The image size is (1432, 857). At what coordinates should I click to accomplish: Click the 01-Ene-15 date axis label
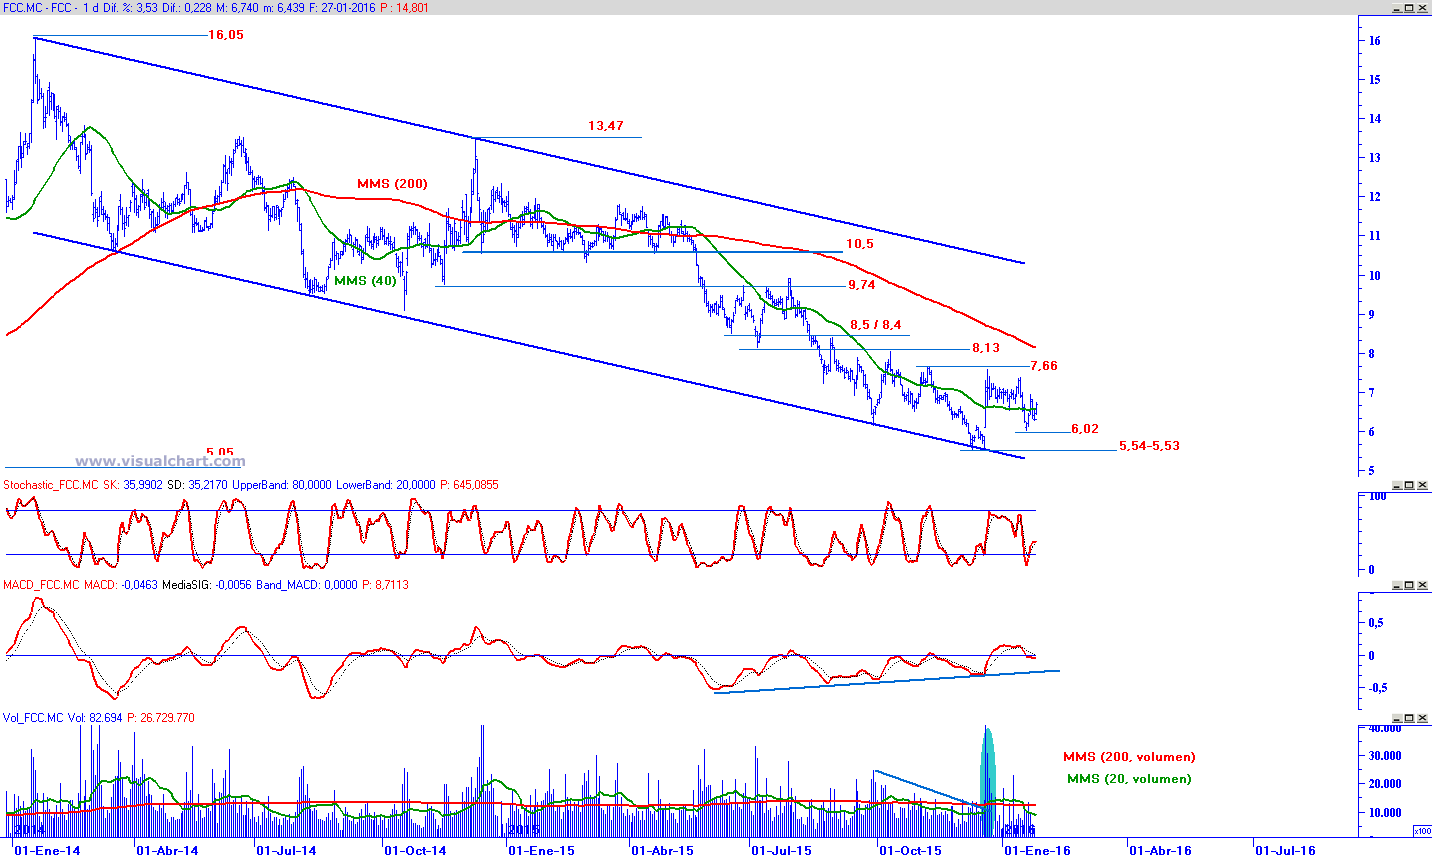(x=541, y=851)
